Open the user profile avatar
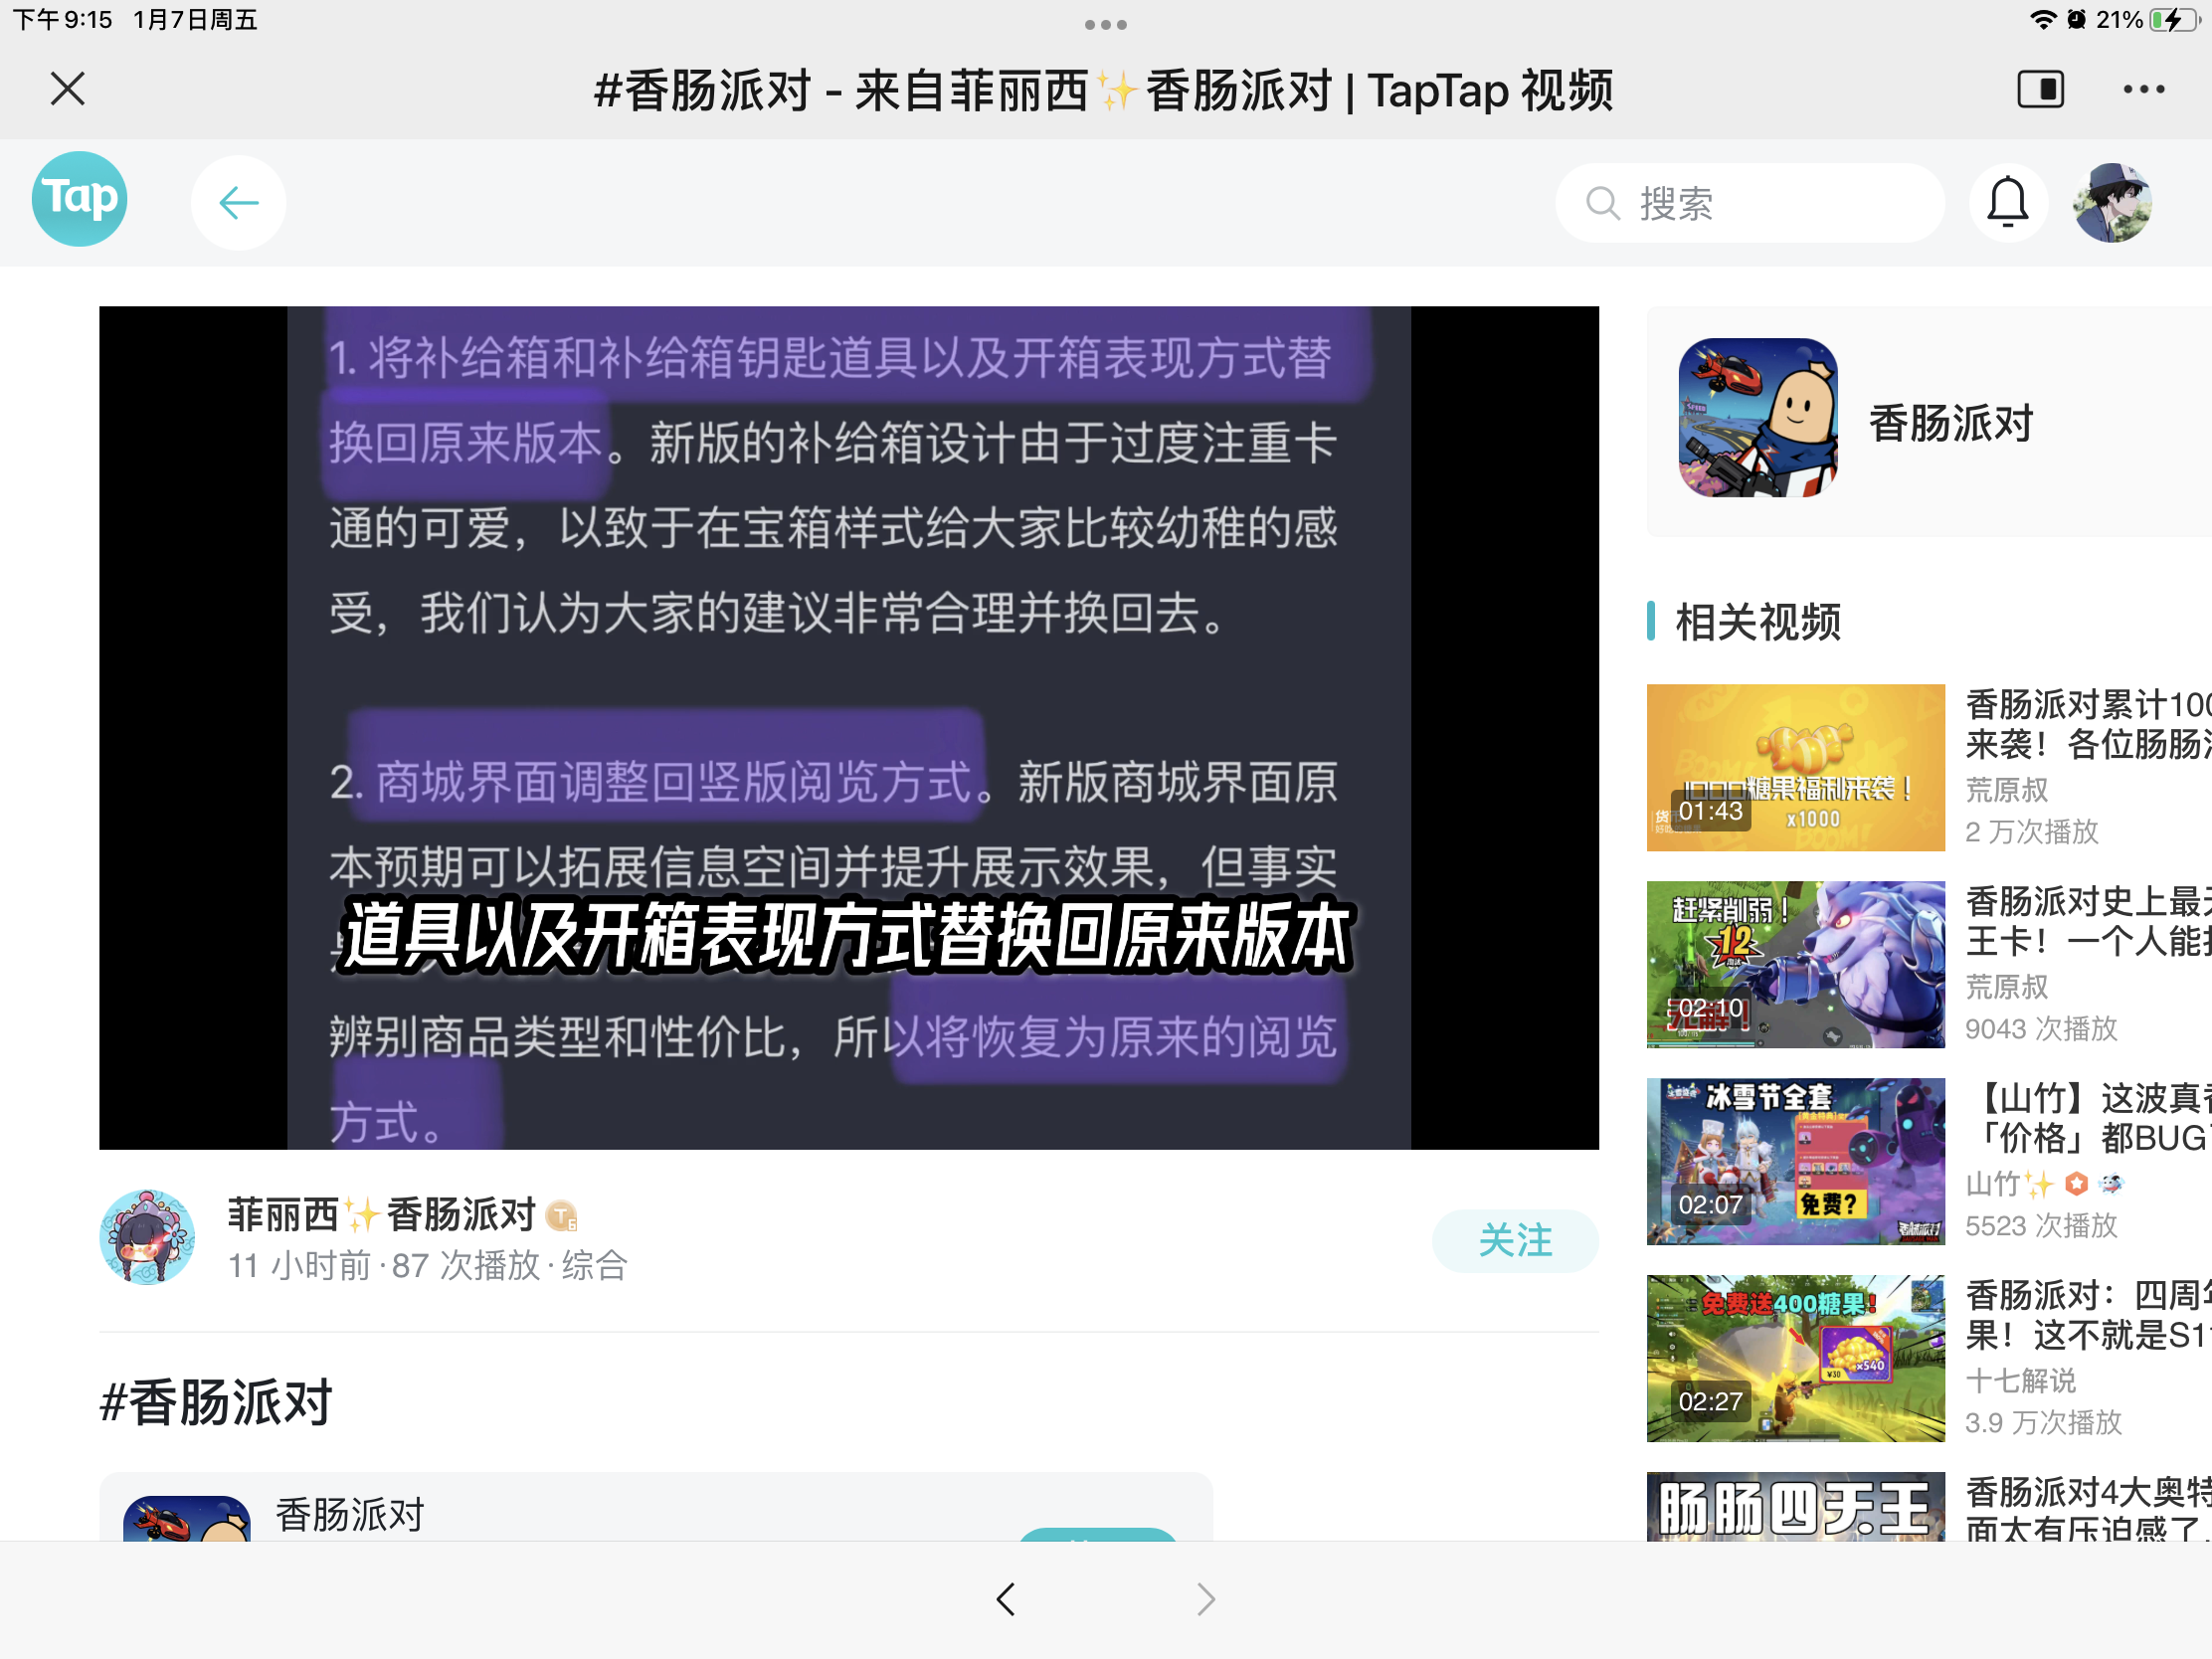The width and height of the screenshot is (2212, 1659). click(x=2112, y=203)
